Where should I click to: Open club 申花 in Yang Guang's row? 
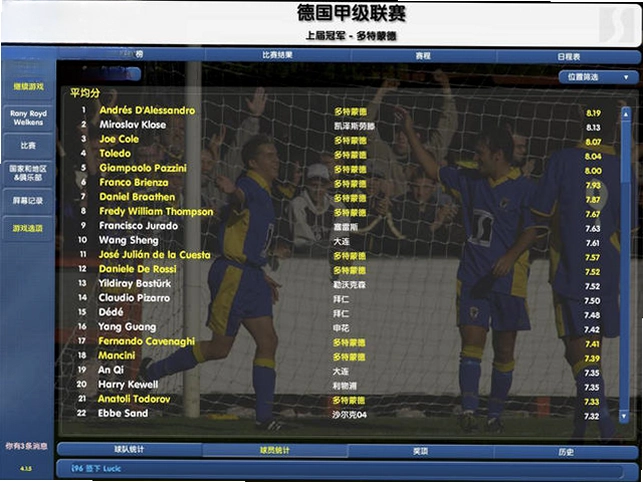pyautogui.click(x=341, y=328)
